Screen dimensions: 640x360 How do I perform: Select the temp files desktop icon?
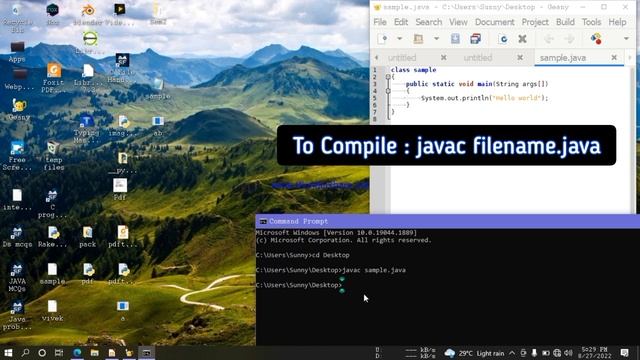(x=53, y=156)
